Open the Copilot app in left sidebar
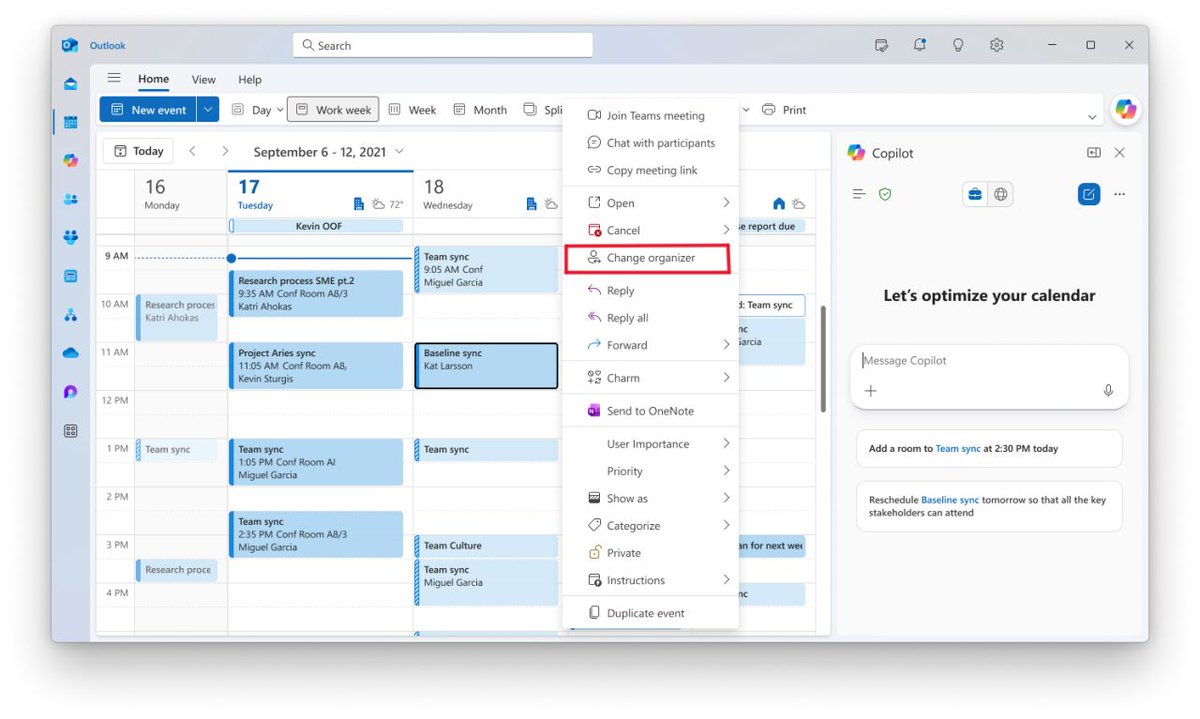Screen dimensions: 1200x719 click(x=70, y=160)
